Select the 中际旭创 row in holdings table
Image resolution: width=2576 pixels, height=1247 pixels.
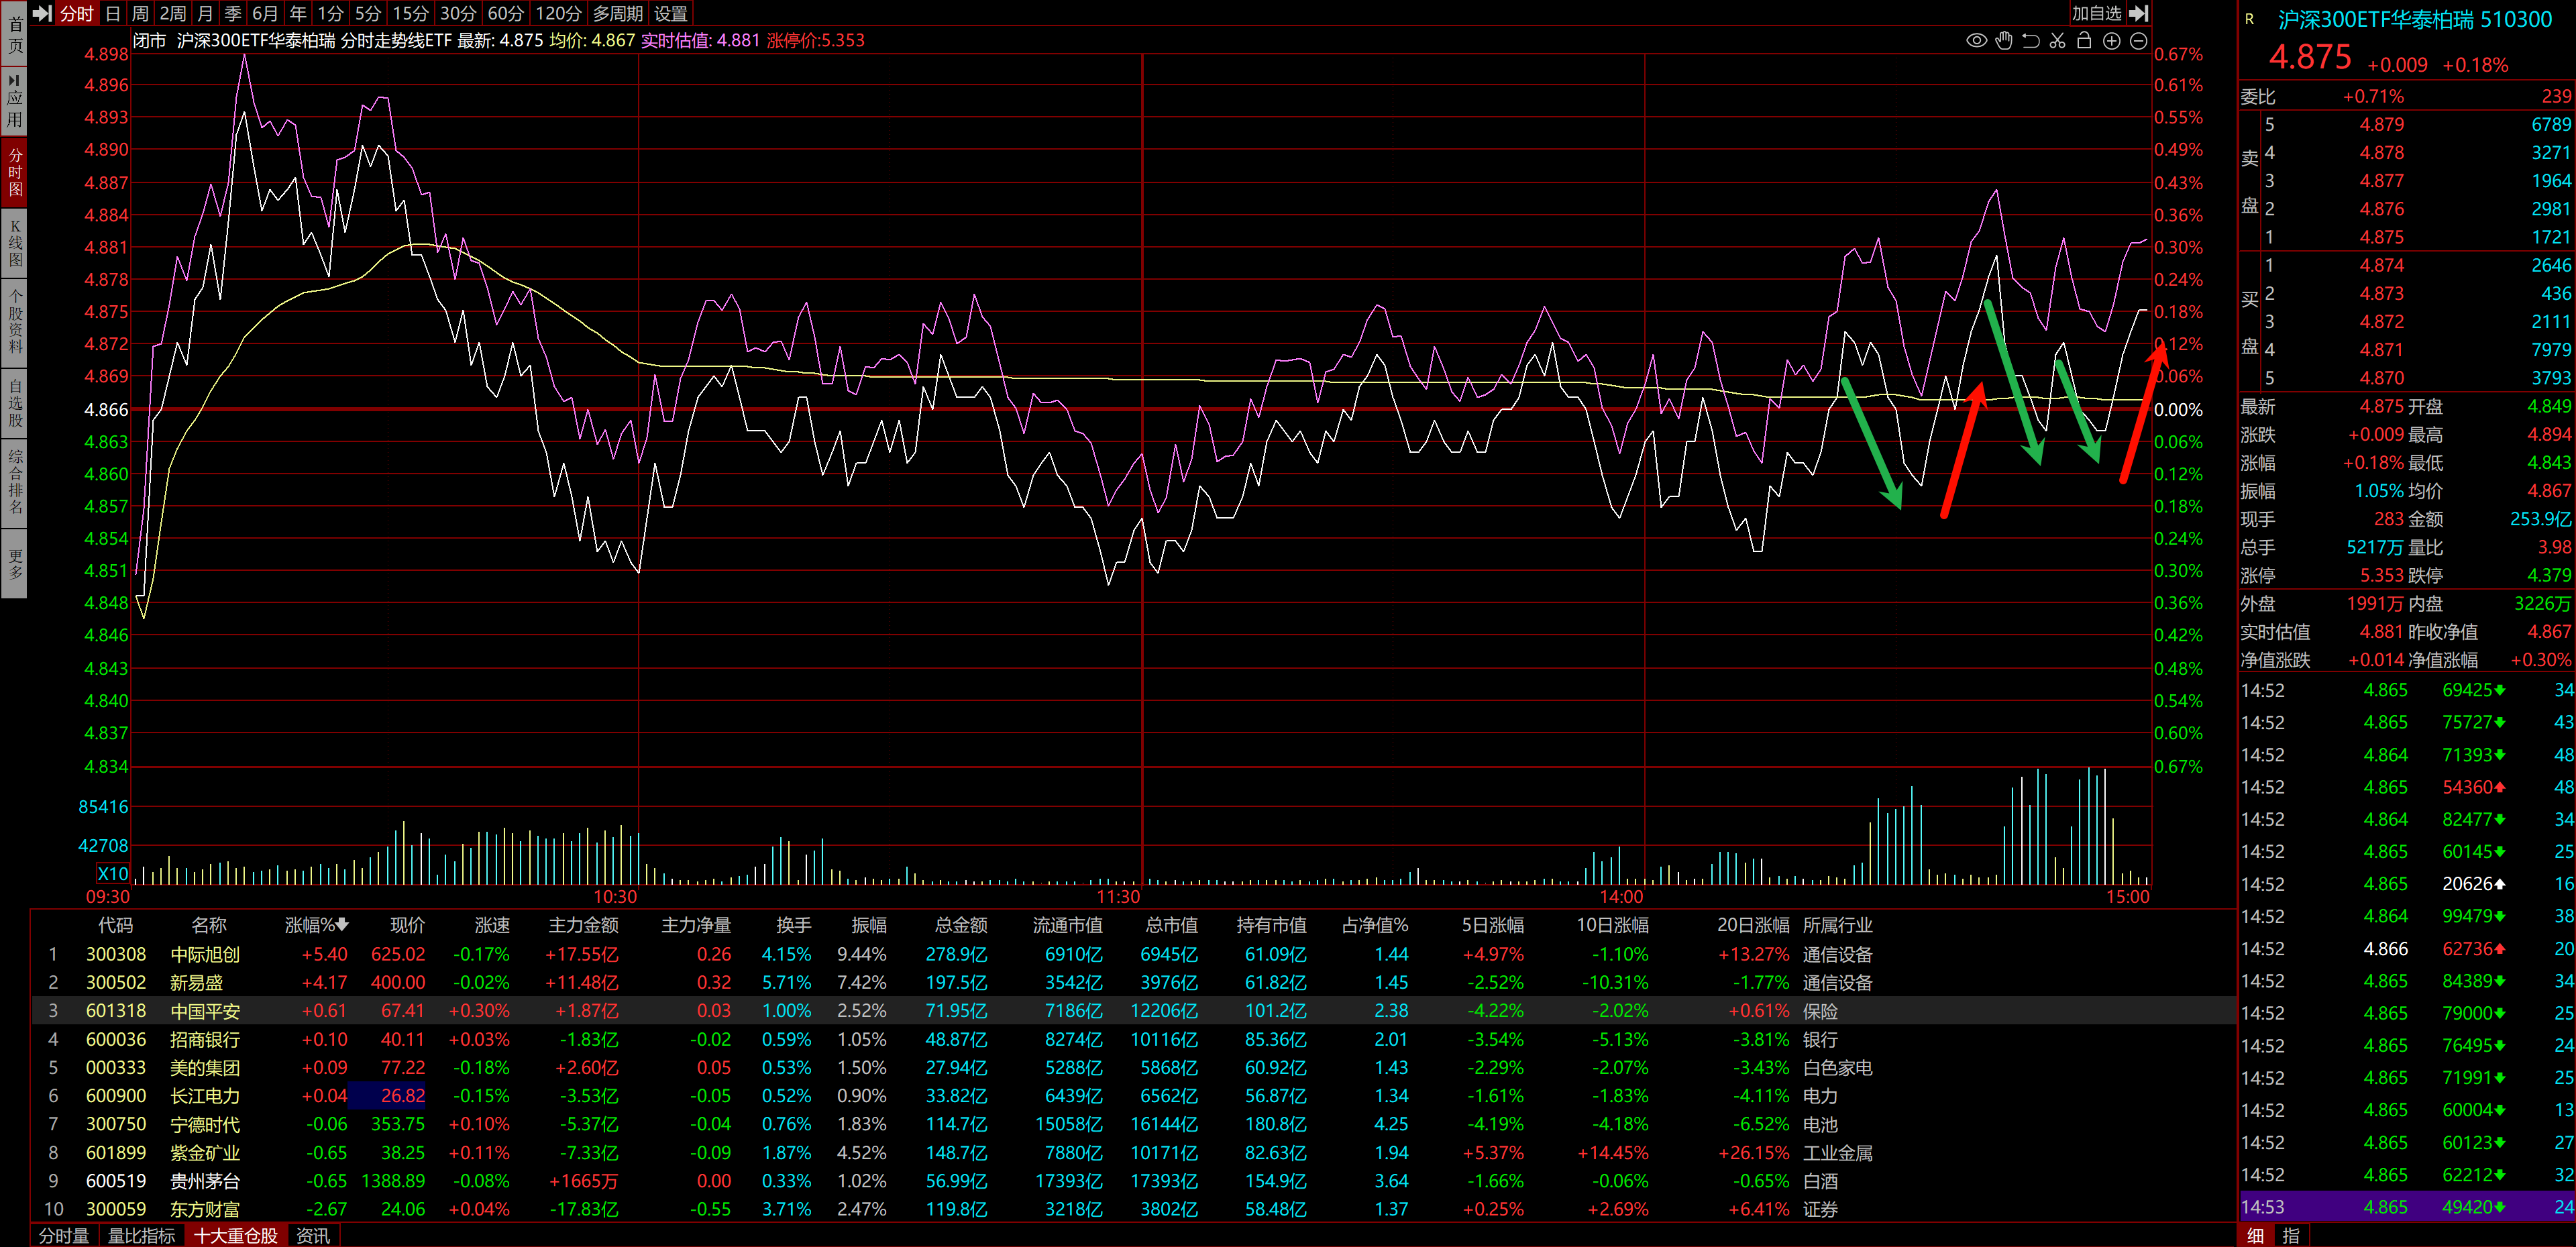(205, 954)
